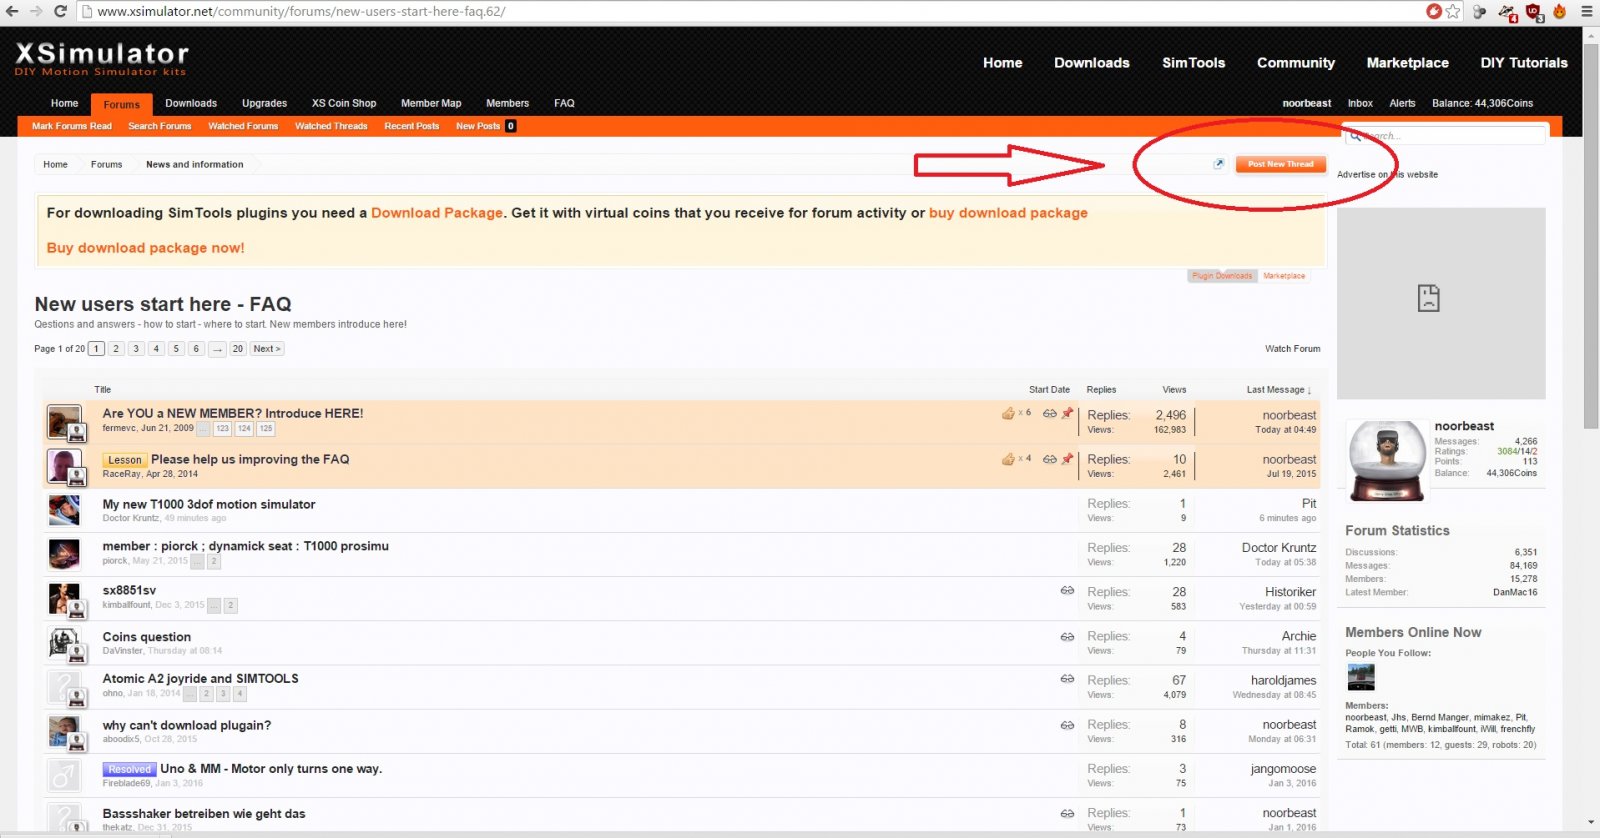Screen dimensions: 1600x838
Task: Sort by the Last Message column
Action: [1278, 390]
